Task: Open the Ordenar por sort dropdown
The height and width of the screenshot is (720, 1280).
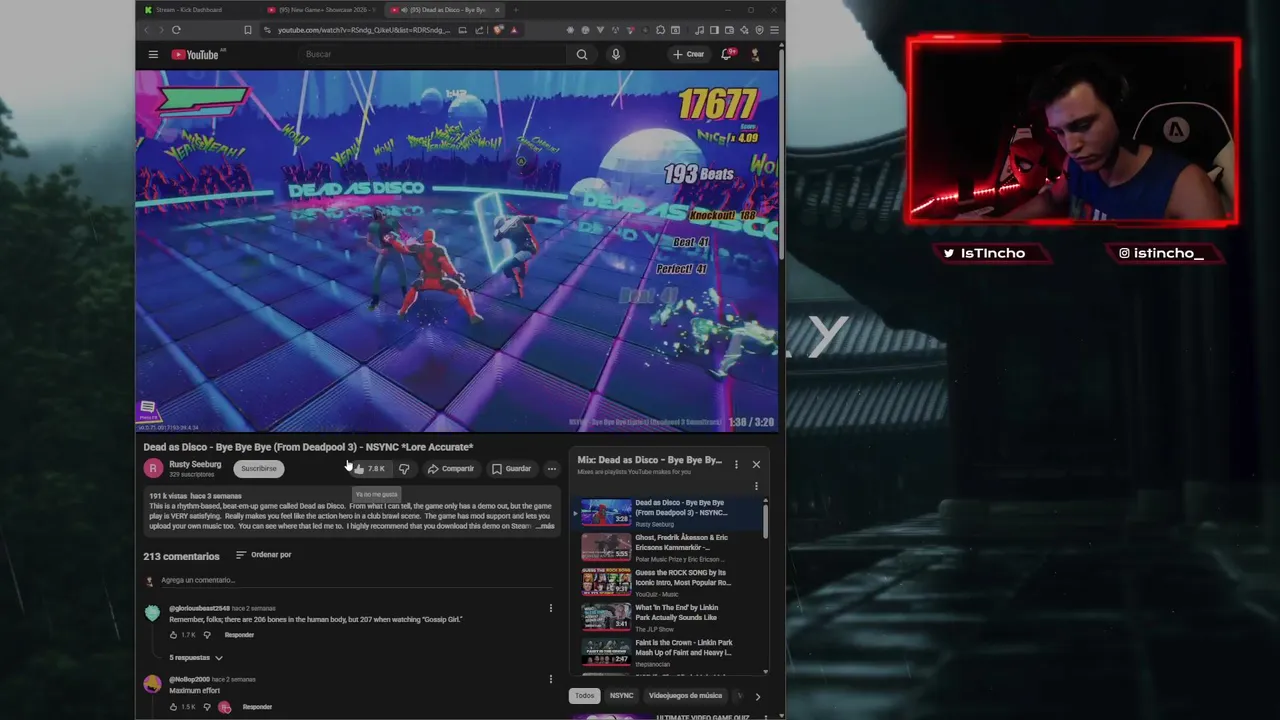Action: (264, 555)
